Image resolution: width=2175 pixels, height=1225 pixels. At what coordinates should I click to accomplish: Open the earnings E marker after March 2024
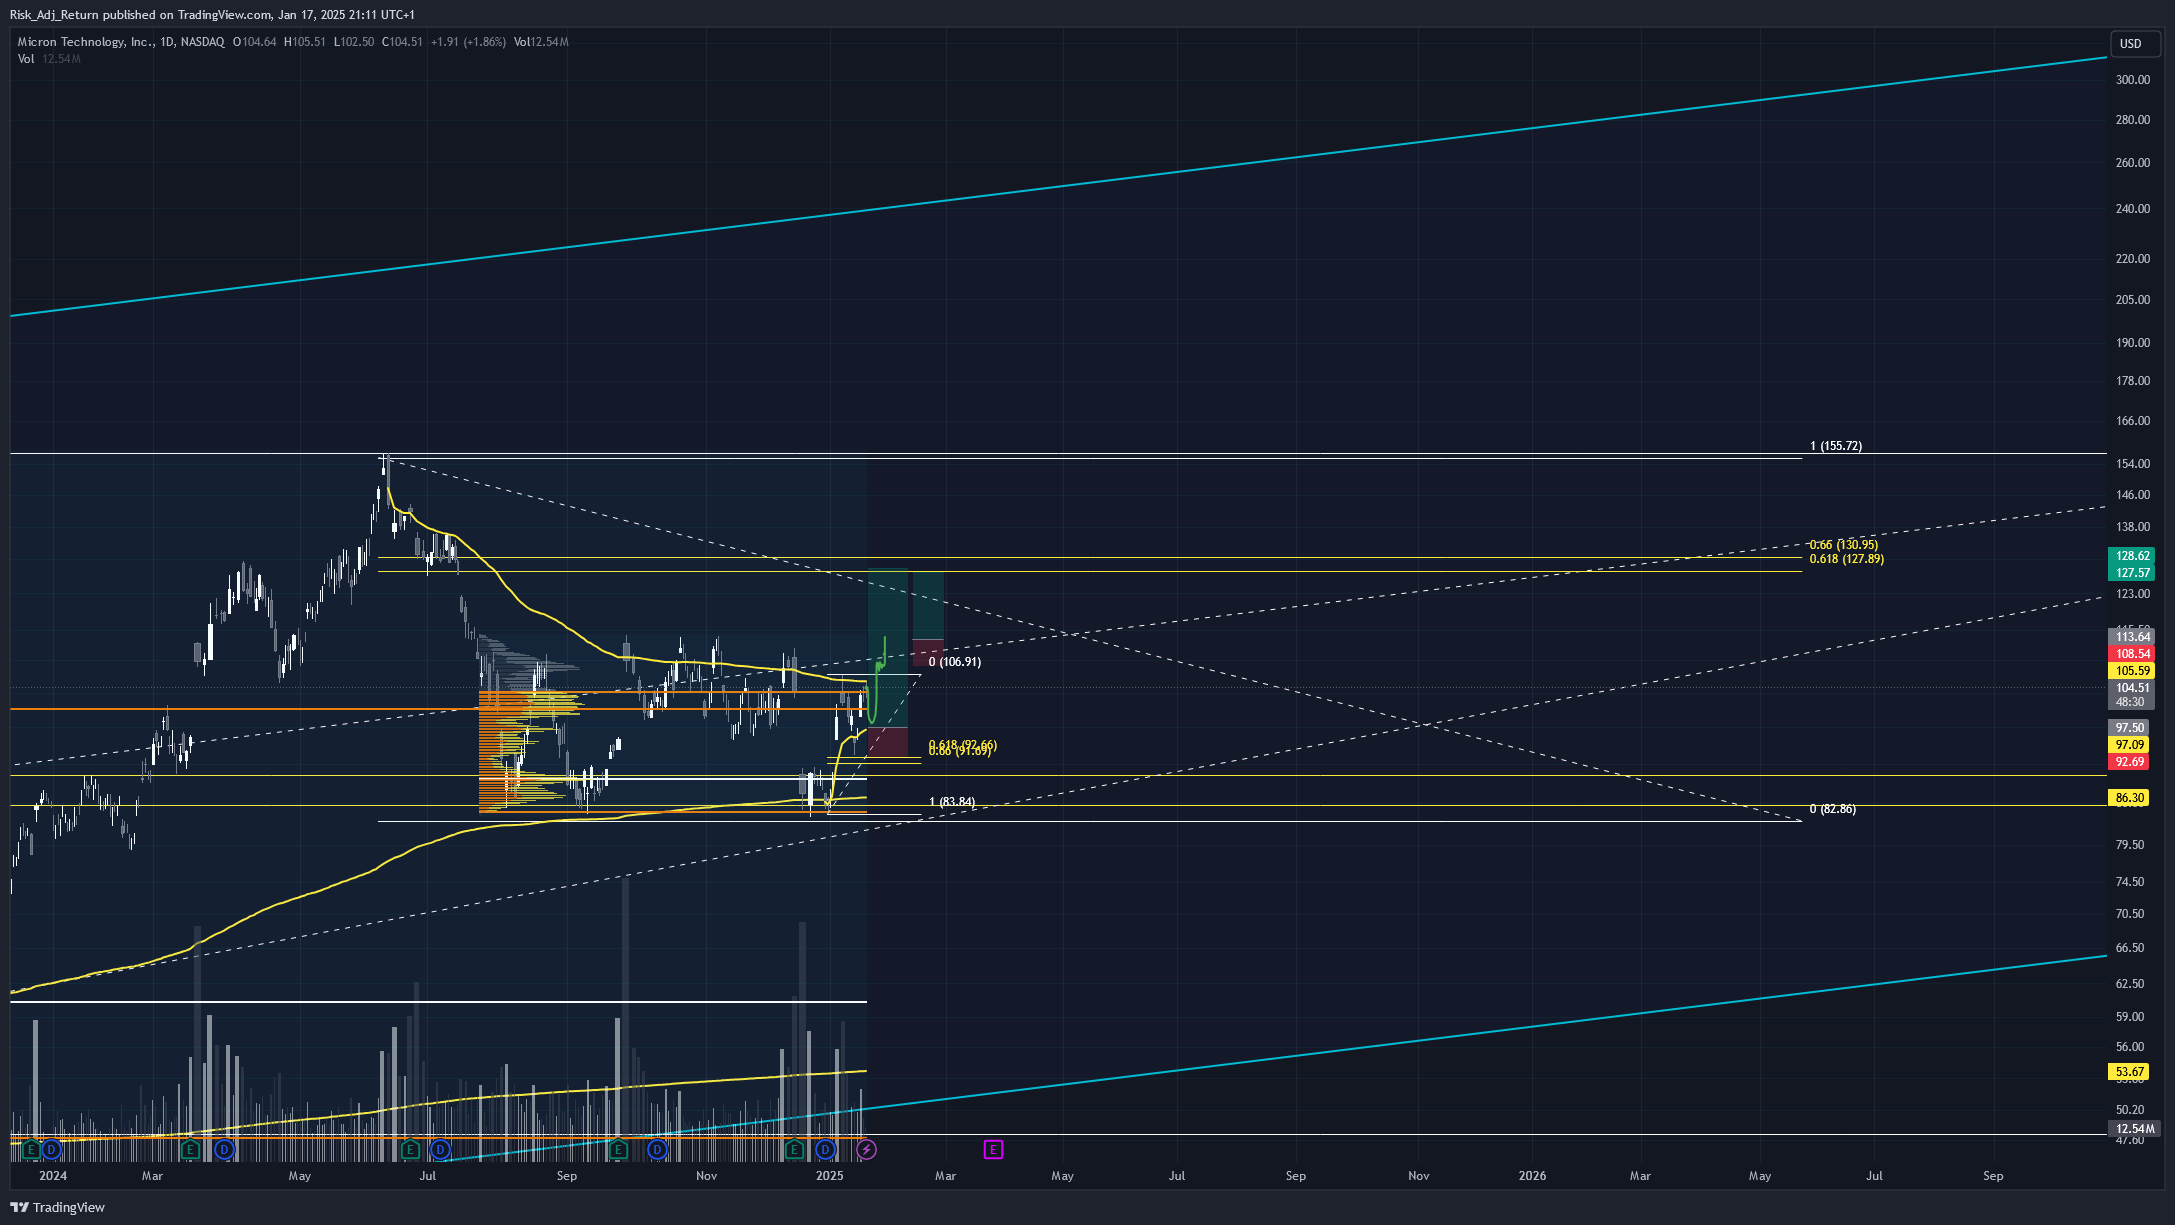(x=190, y=1150)
